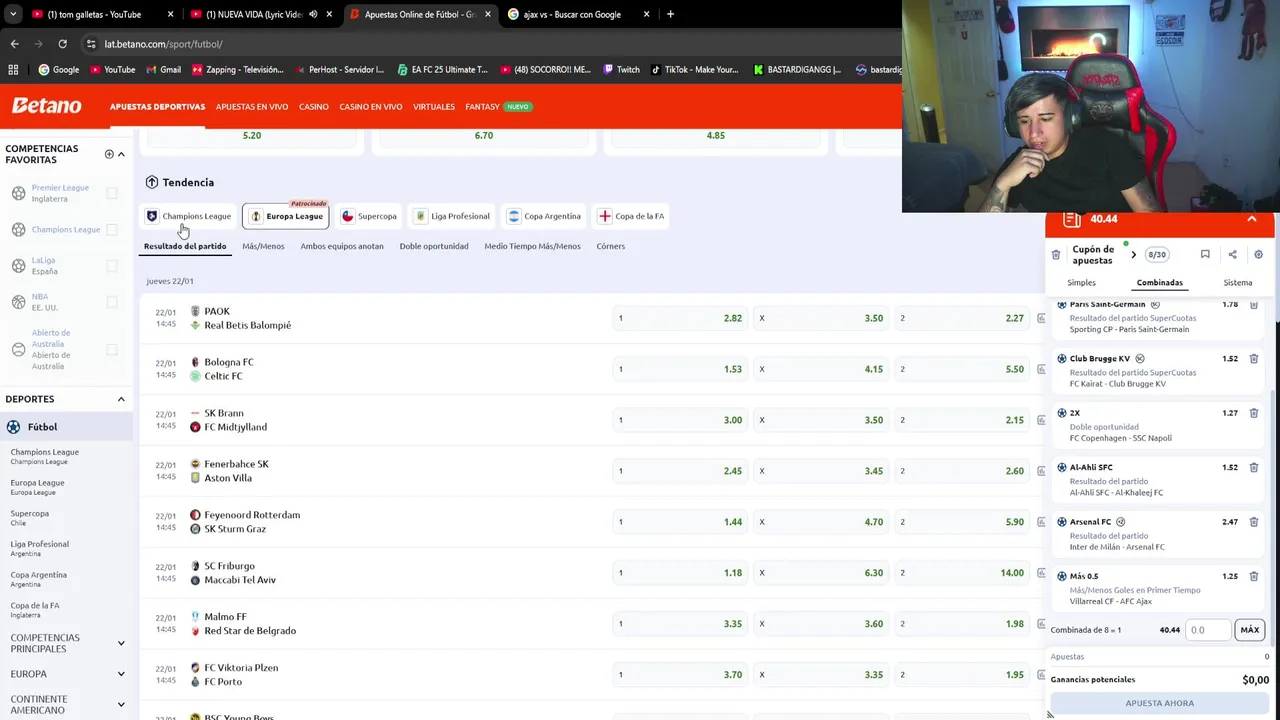Viewport: 1280px width, 720px height.
Task: Select the Supercopa trend chip
Action: 369,216
